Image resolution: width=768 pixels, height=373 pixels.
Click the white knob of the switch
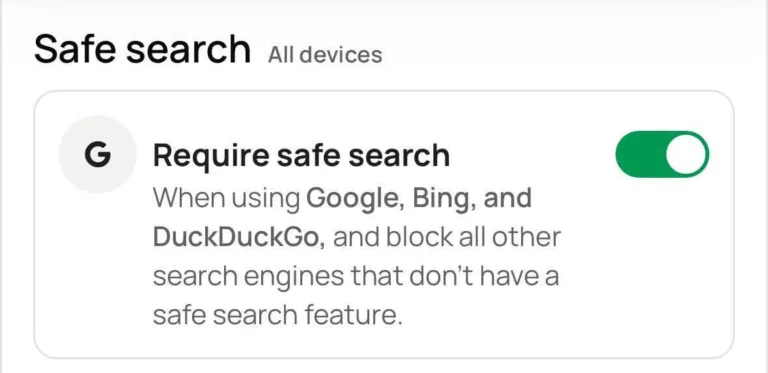[x=686, y=154]
